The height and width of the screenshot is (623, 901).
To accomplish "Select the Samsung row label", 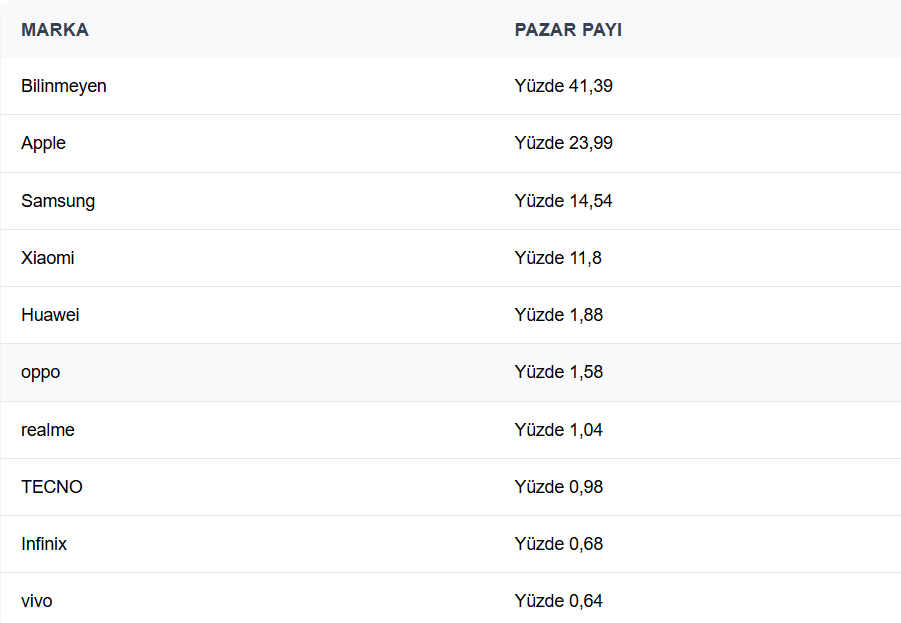I will coord(58,201).
